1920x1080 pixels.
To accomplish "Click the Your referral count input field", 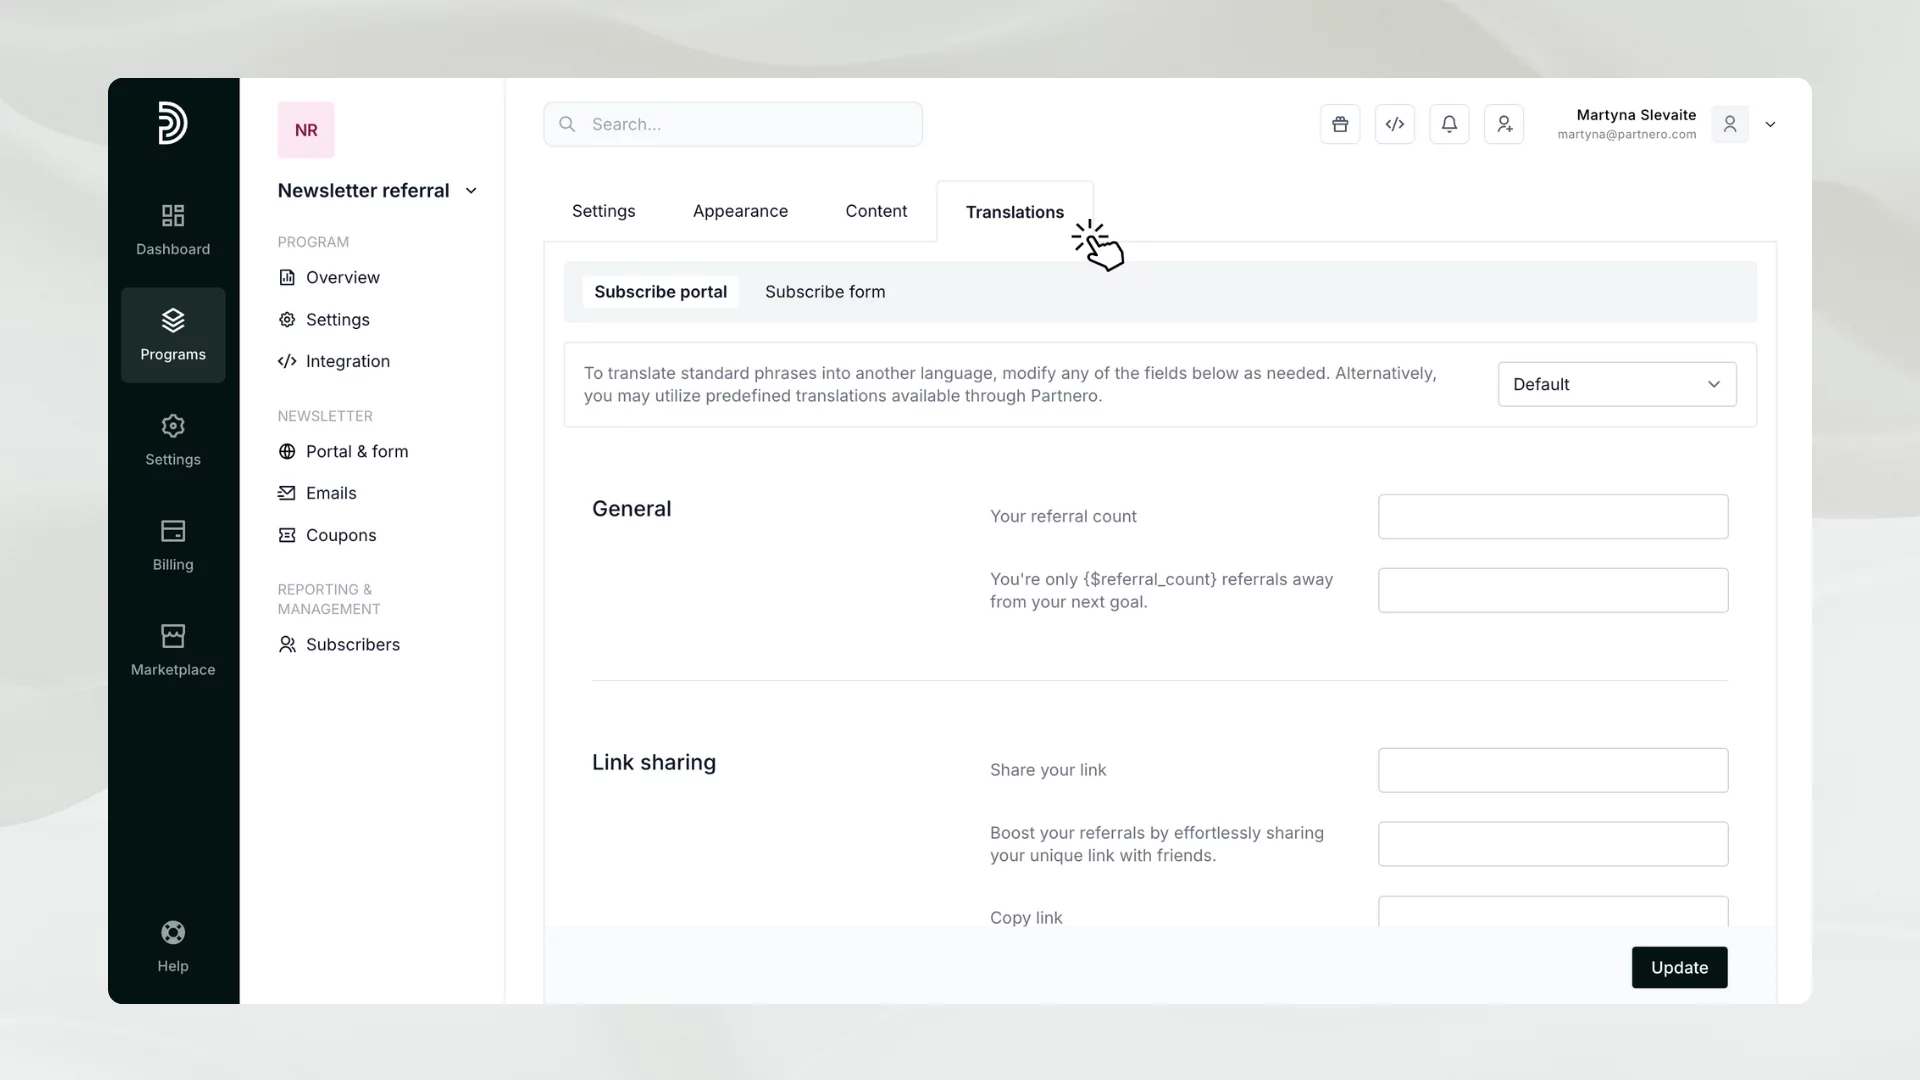I will pos(1552,516).
